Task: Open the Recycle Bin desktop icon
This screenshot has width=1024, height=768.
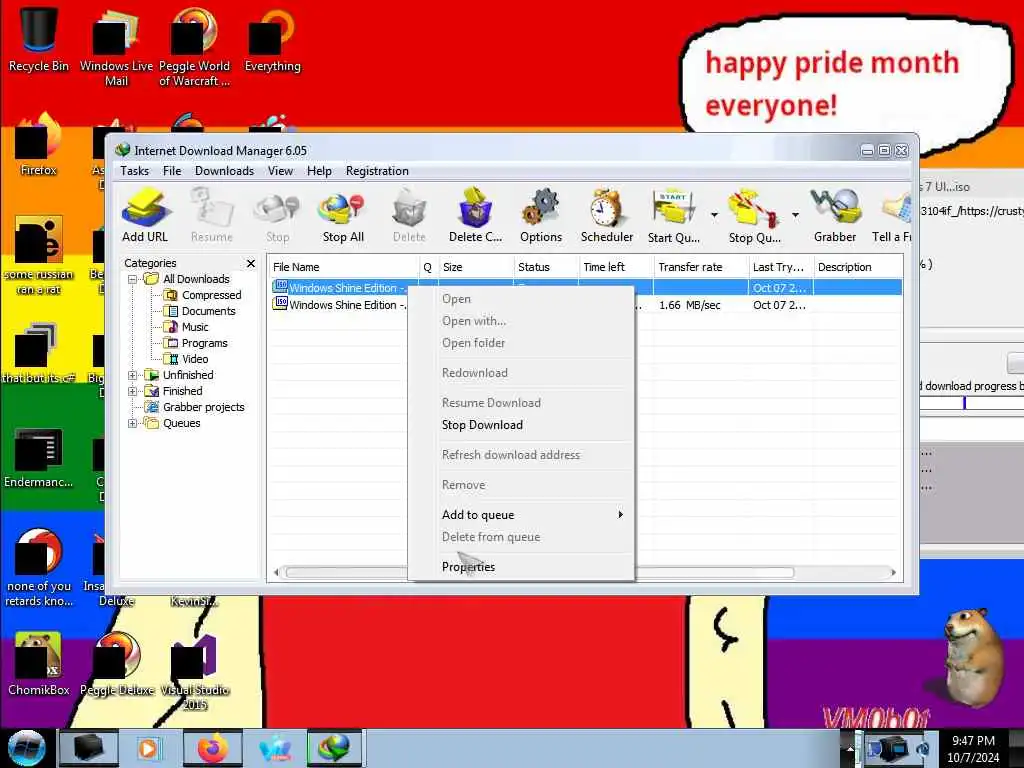Action: click(x=39, y=39)
